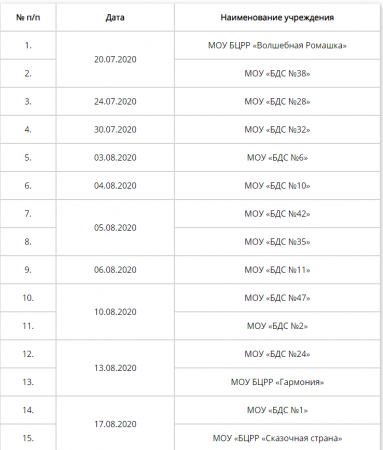
Task: Click the "№ п/п" column header
Action: pos(28,17)
